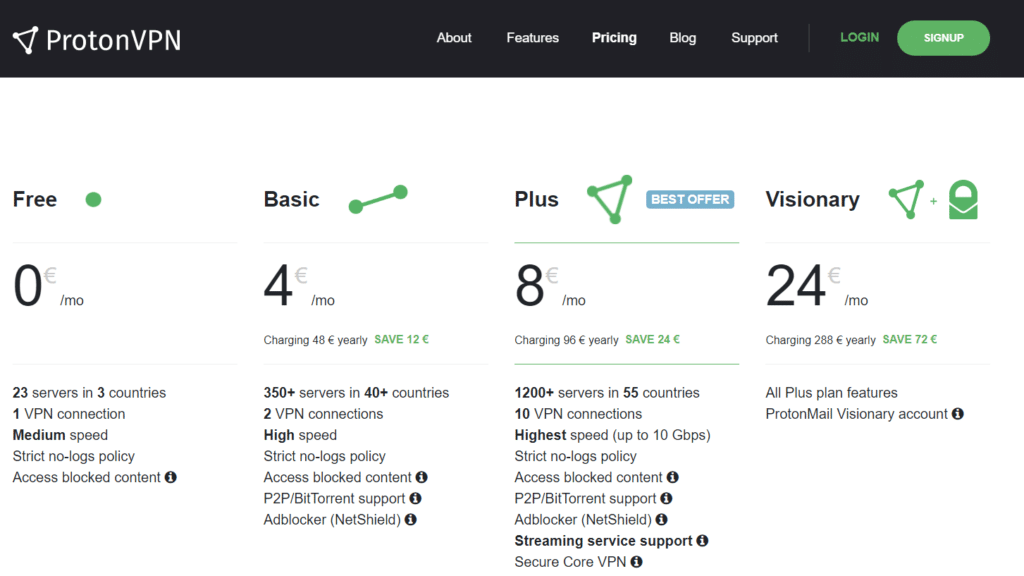Click 'SAVE 72 €' label

click(910, 340)
